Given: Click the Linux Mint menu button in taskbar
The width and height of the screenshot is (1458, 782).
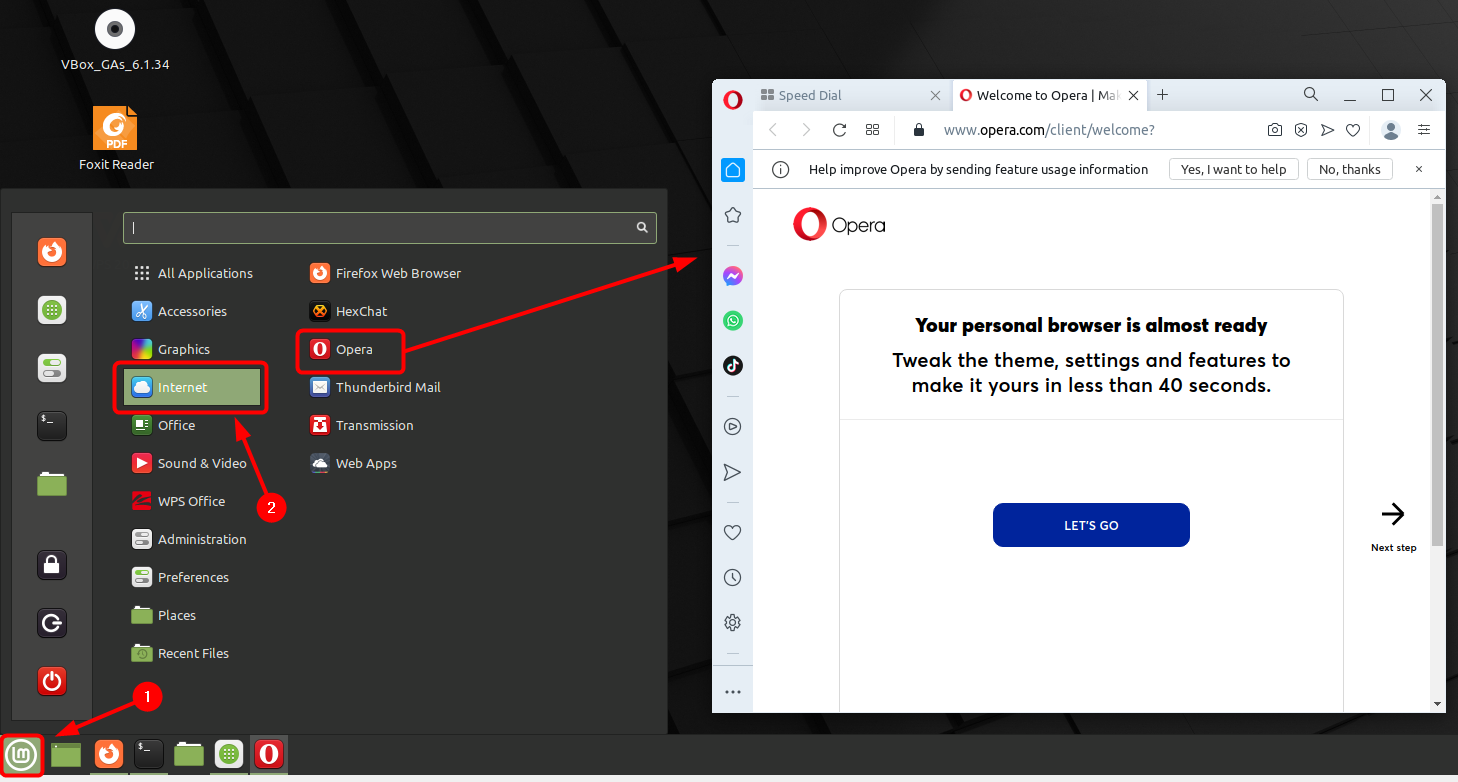Looking at the screenshot, I should (x=22, y=754).
